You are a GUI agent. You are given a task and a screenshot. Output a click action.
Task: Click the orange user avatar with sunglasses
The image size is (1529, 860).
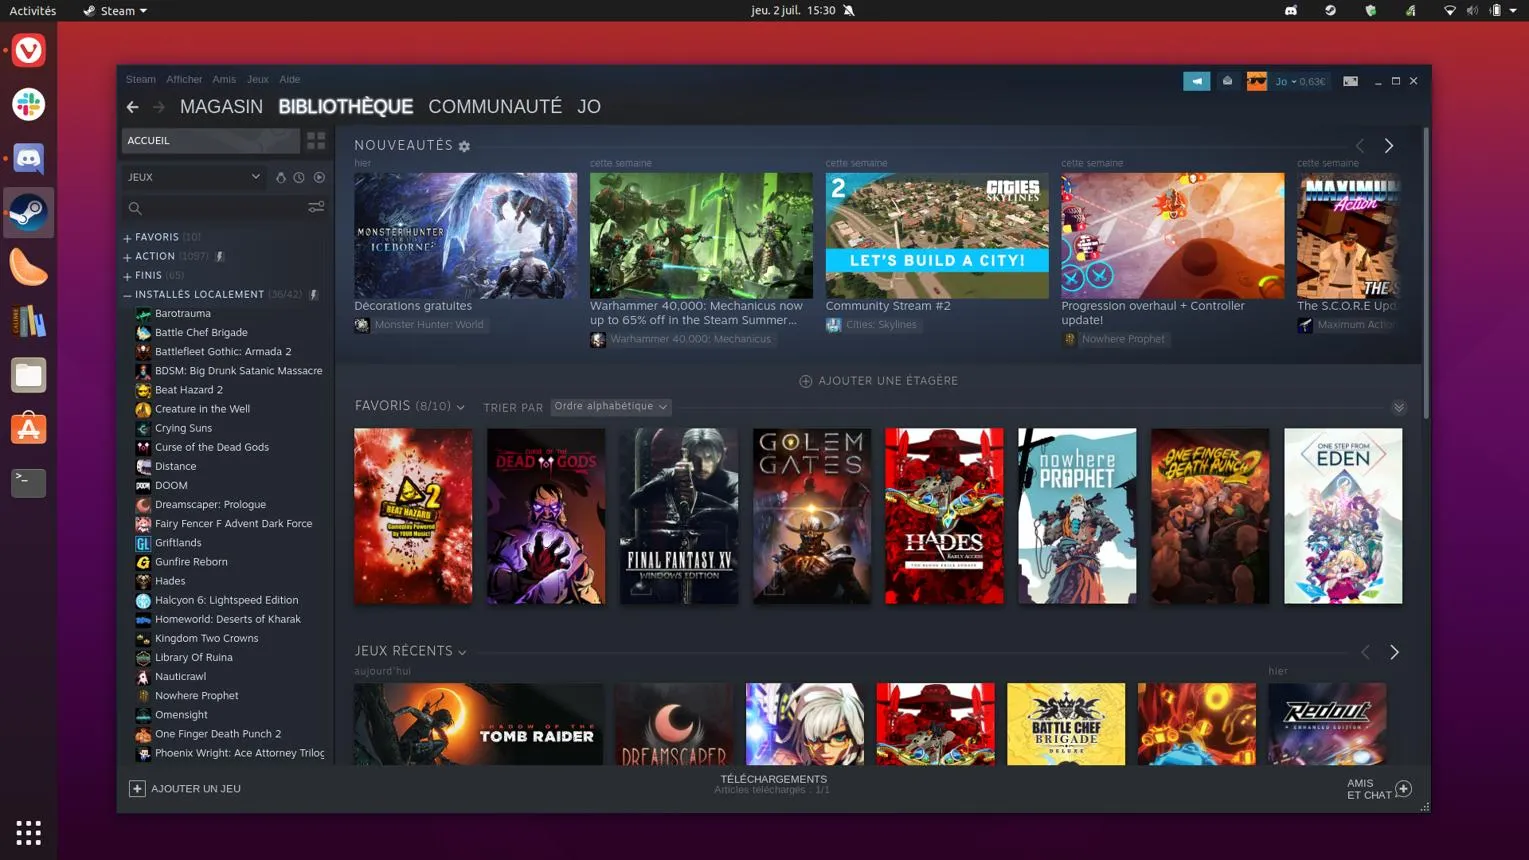(1256, 81)
